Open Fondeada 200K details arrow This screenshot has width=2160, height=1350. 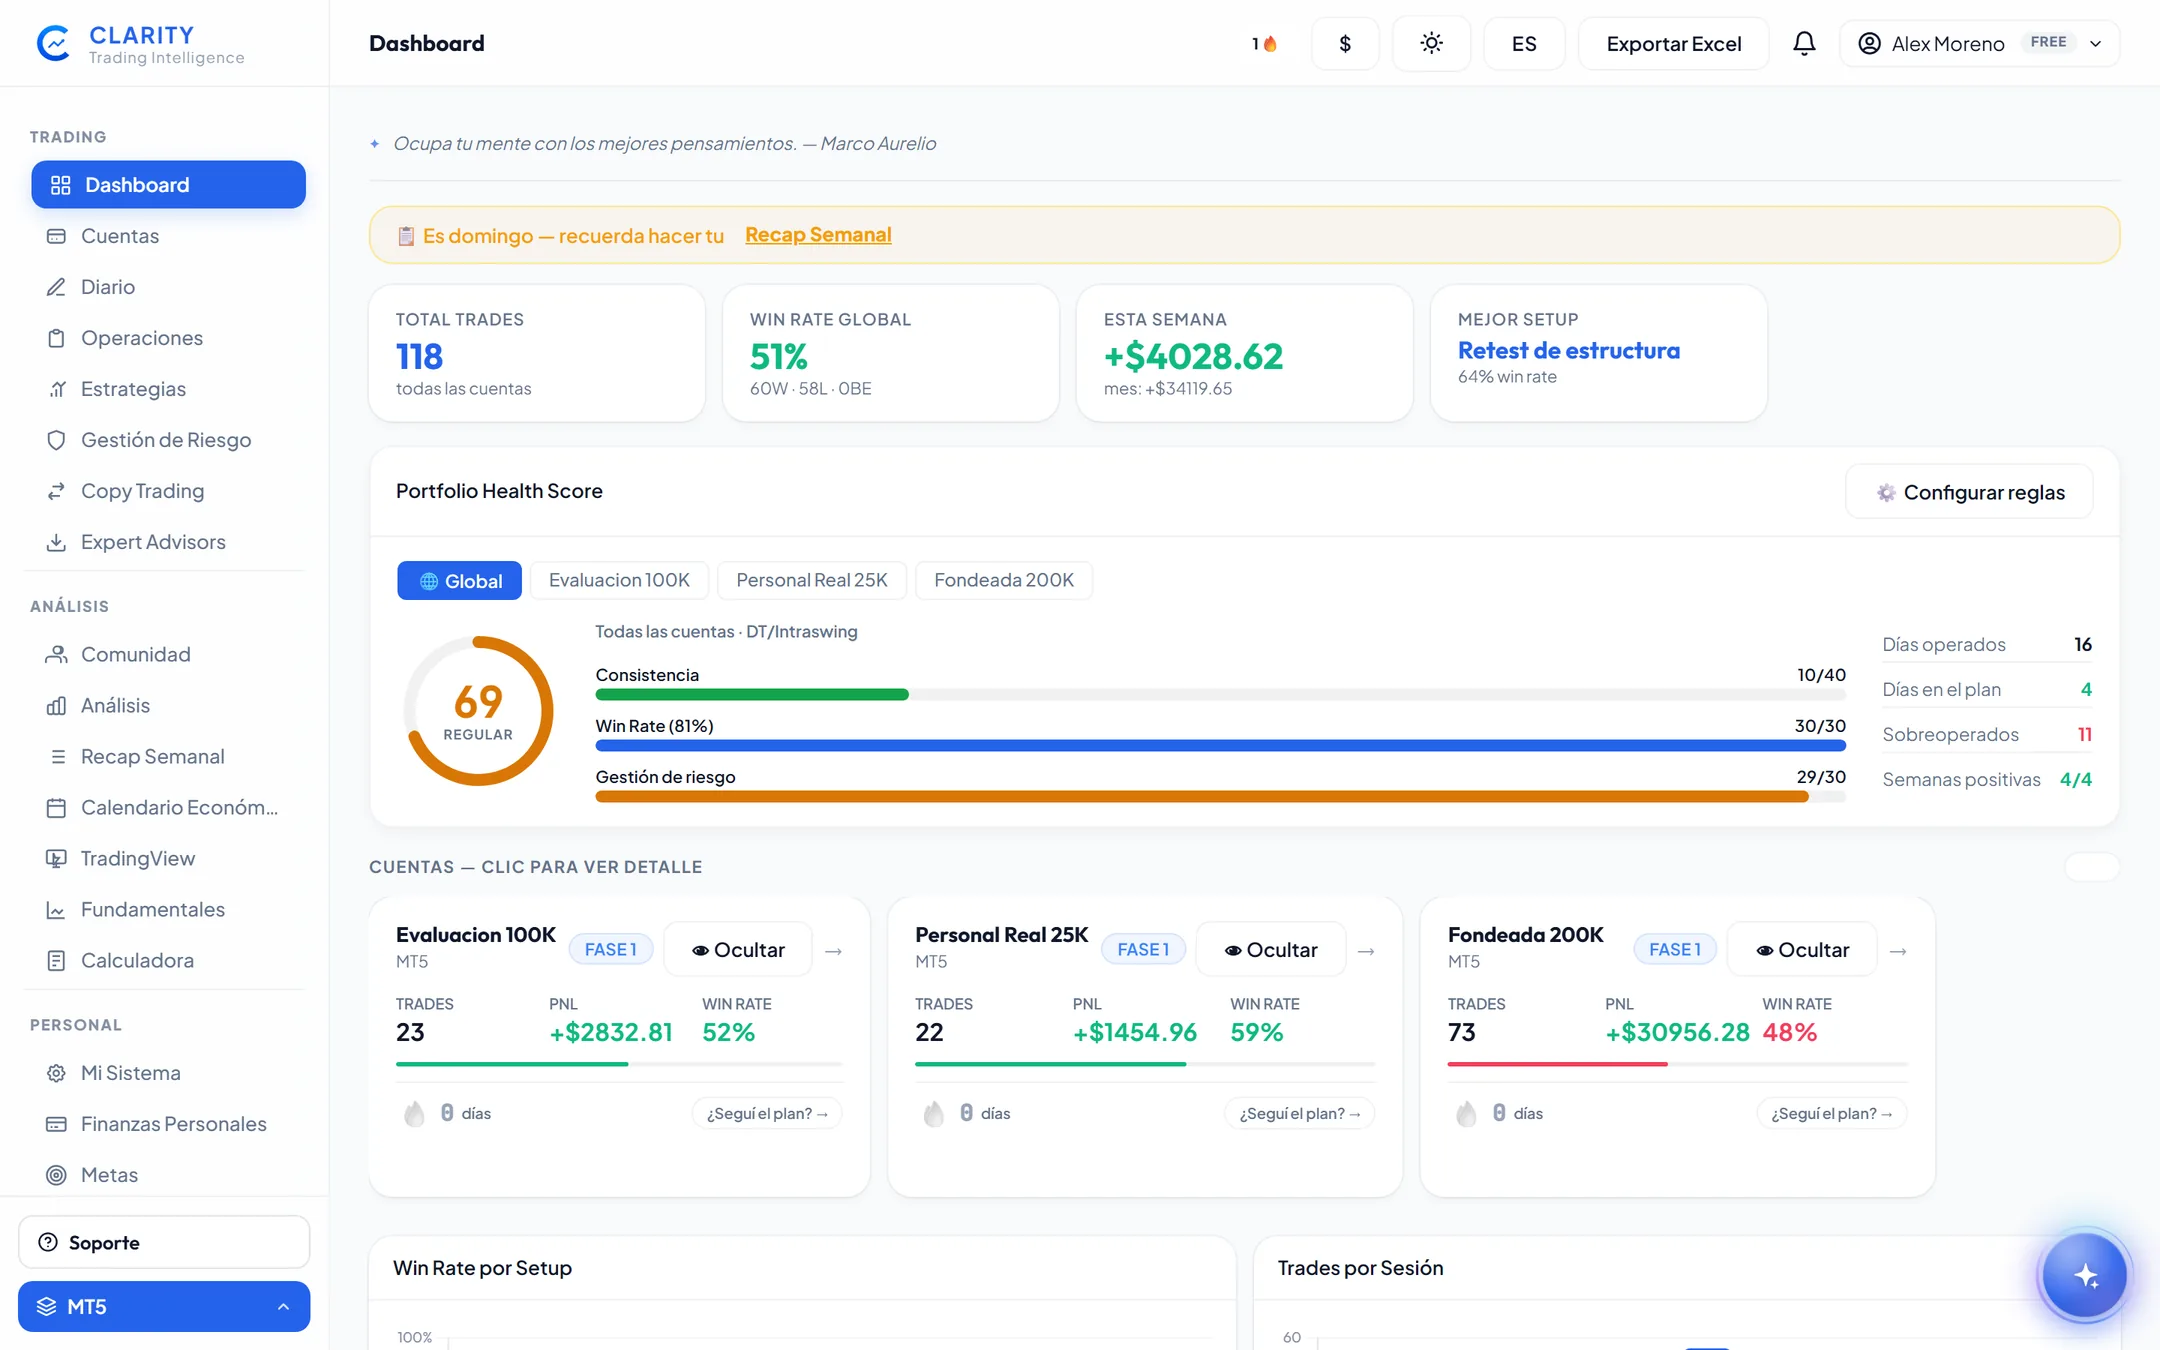point(1898,951)
